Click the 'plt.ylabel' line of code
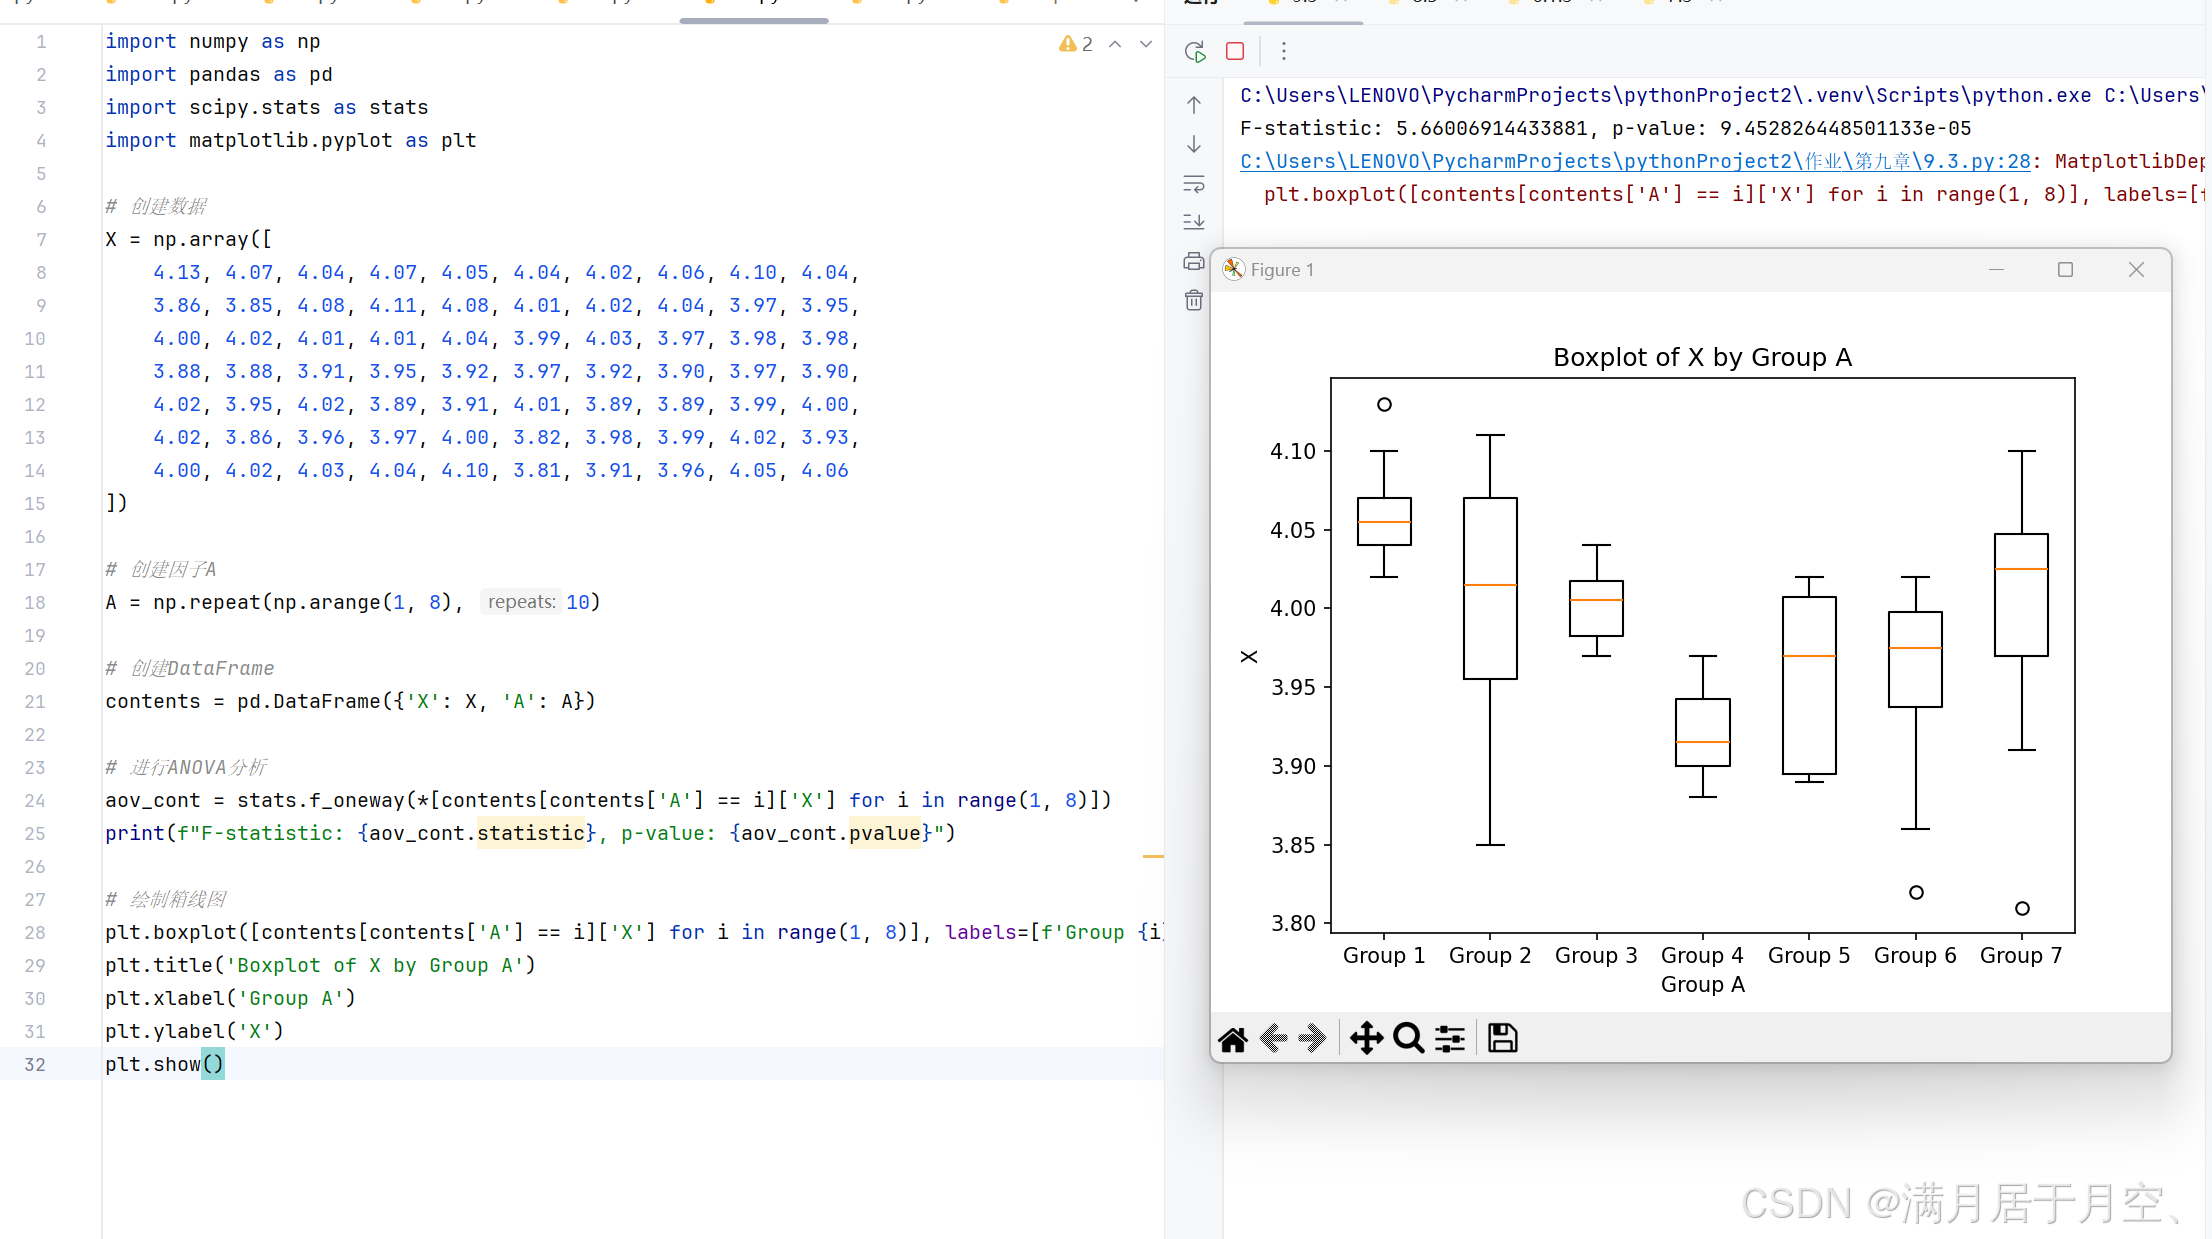The height and width of the screenshot is (1239, 2212). click(194, 1032)
